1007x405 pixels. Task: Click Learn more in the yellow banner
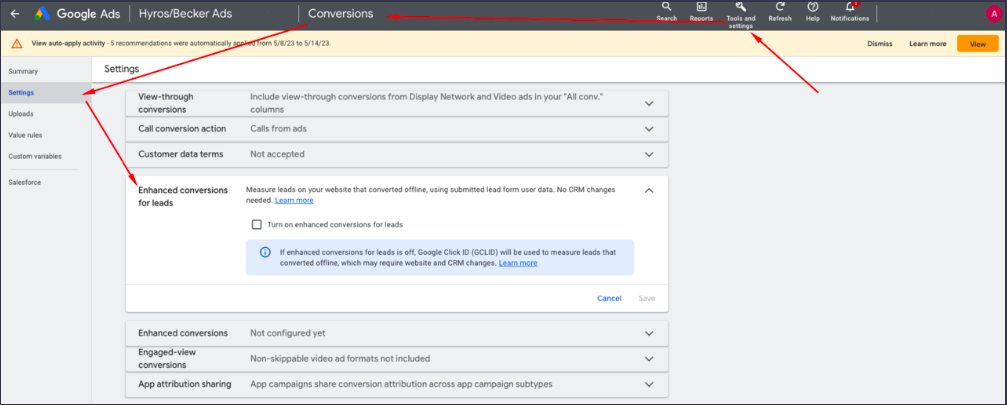927,44
